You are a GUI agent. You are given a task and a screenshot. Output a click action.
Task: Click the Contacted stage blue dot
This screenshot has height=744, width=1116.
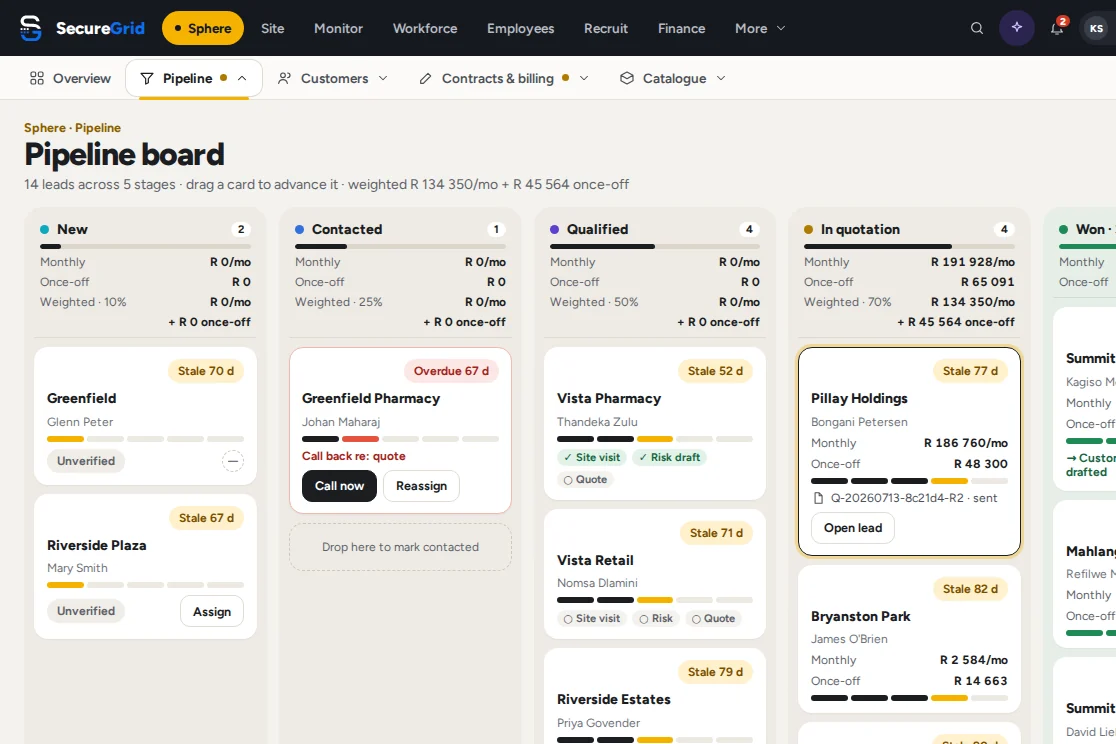[300, 229]
